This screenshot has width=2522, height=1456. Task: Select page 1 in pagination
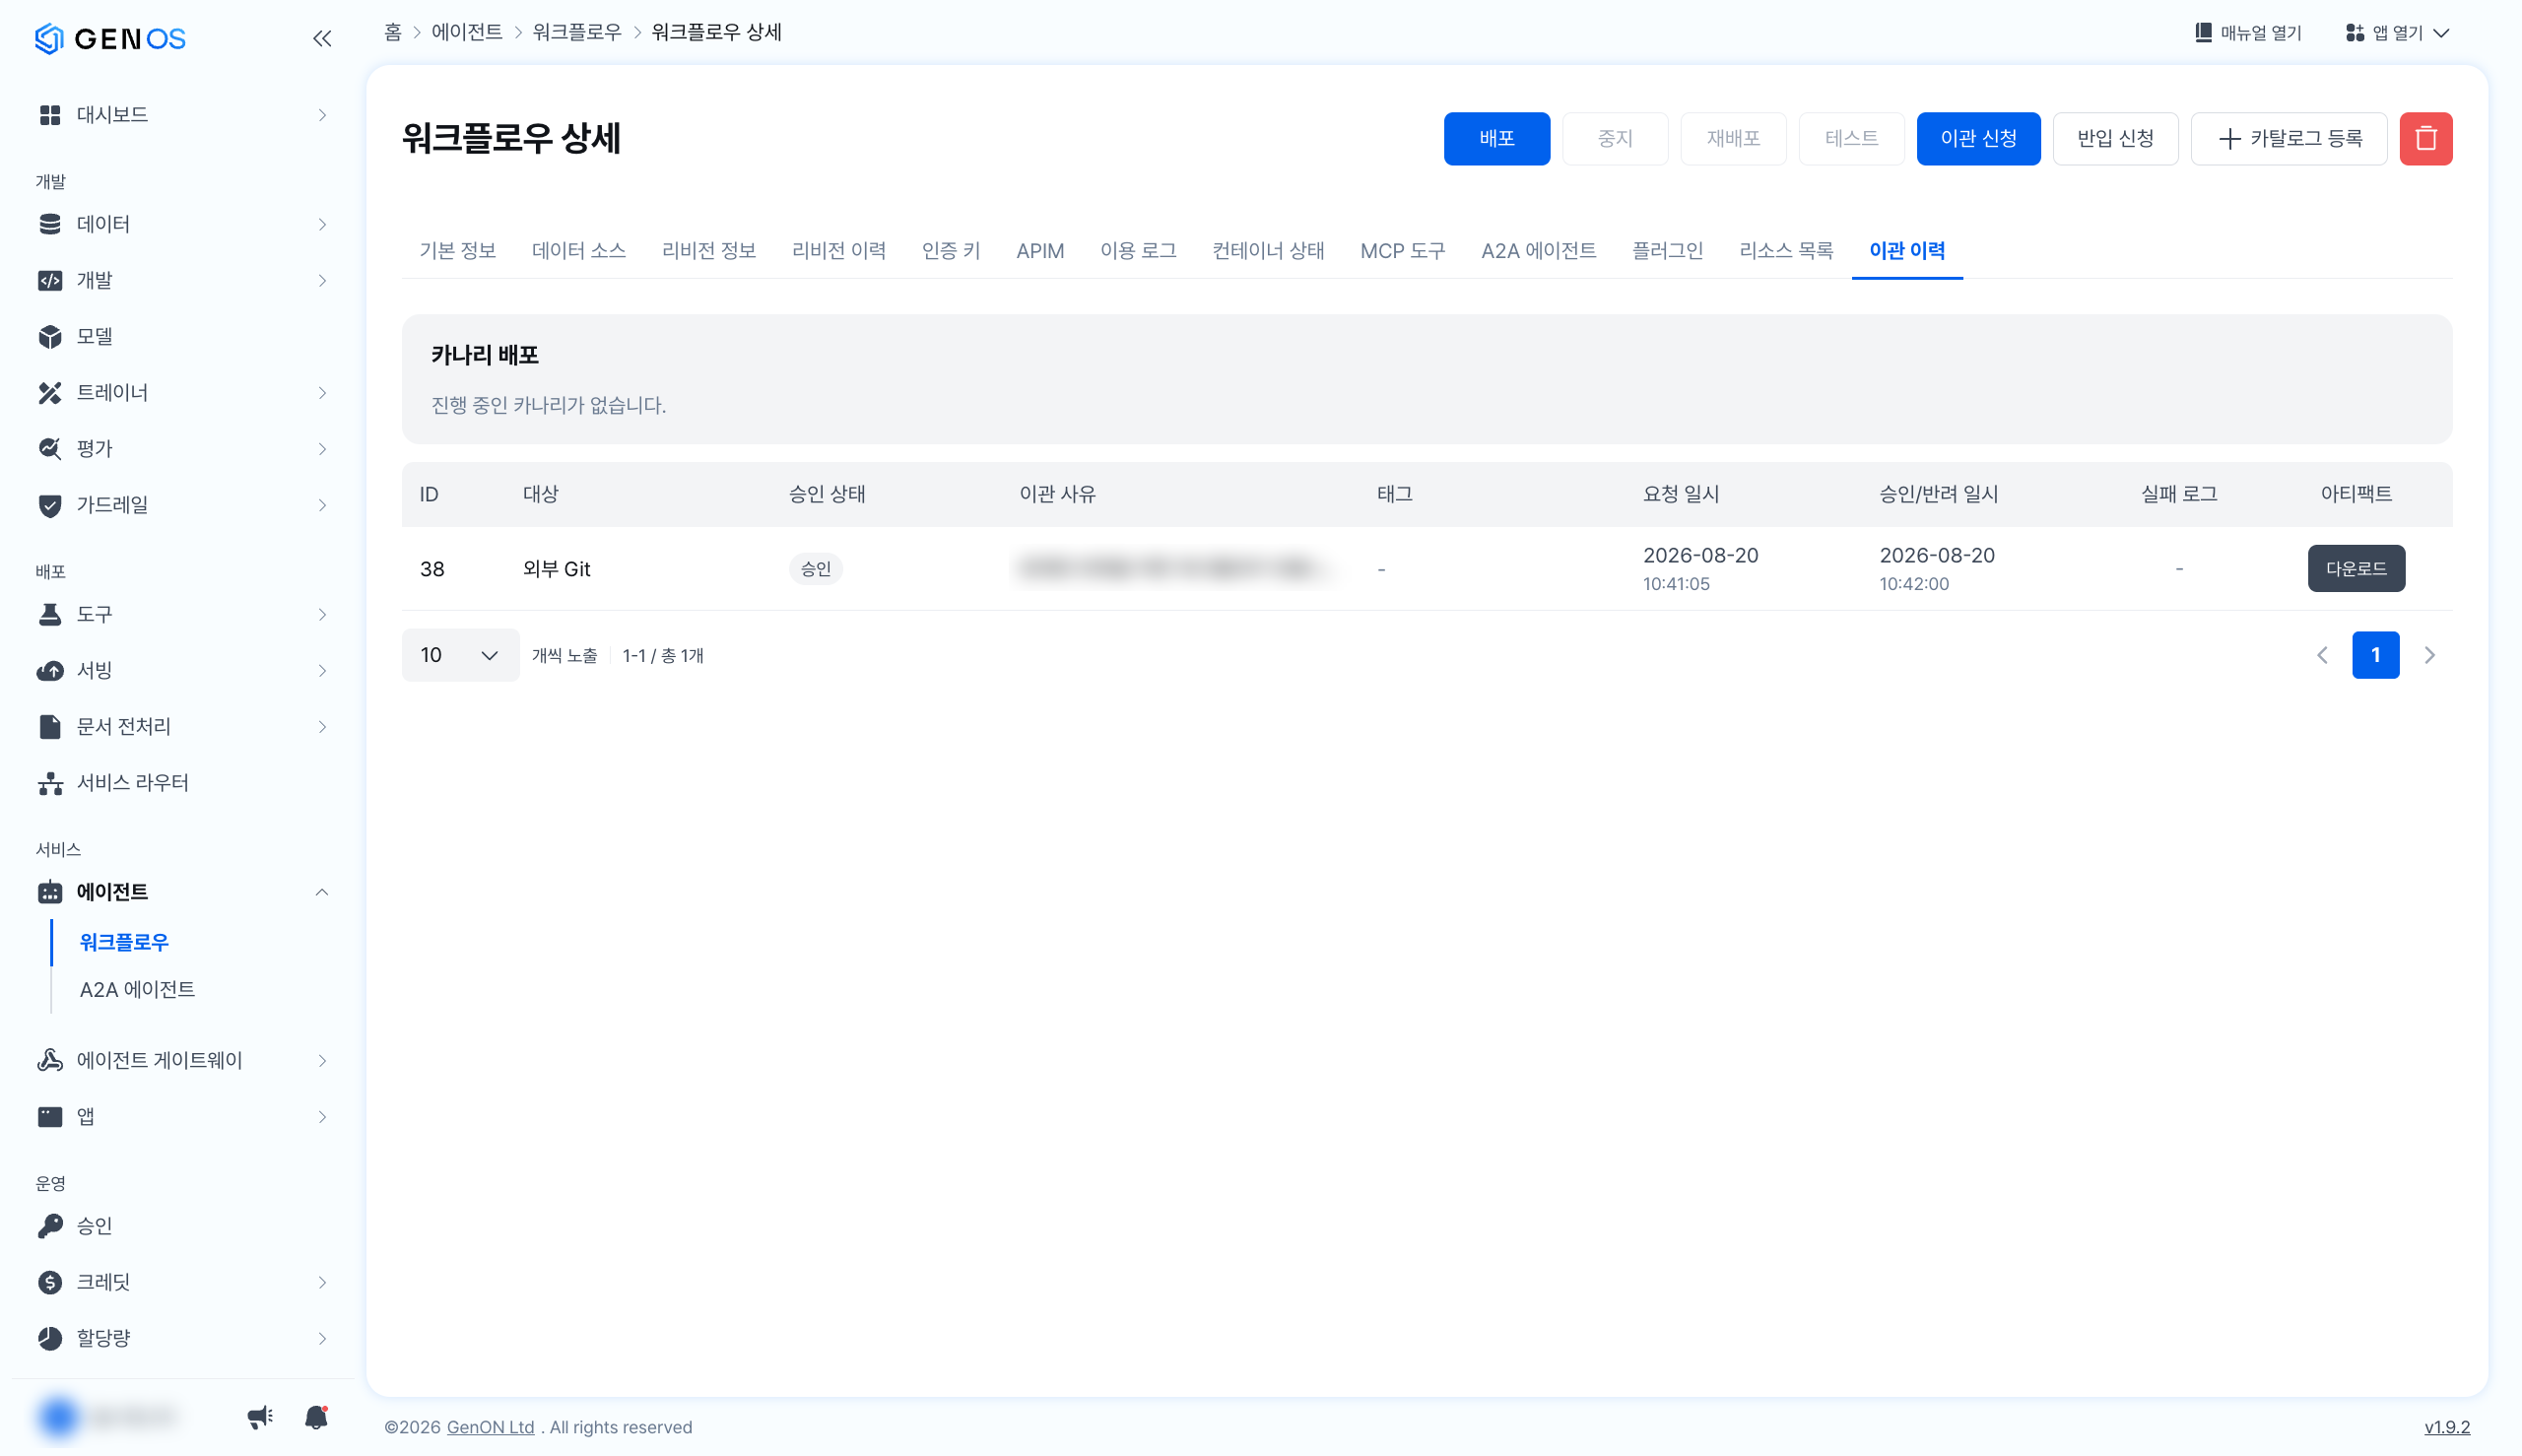point(2375,655)
